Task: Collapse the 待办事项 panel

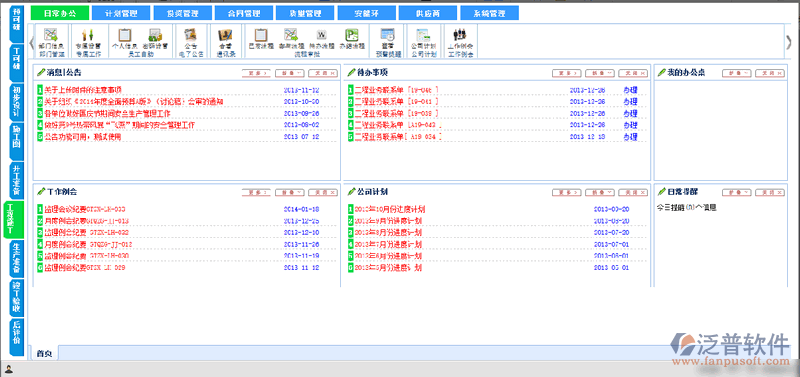Action: point(600,73)
